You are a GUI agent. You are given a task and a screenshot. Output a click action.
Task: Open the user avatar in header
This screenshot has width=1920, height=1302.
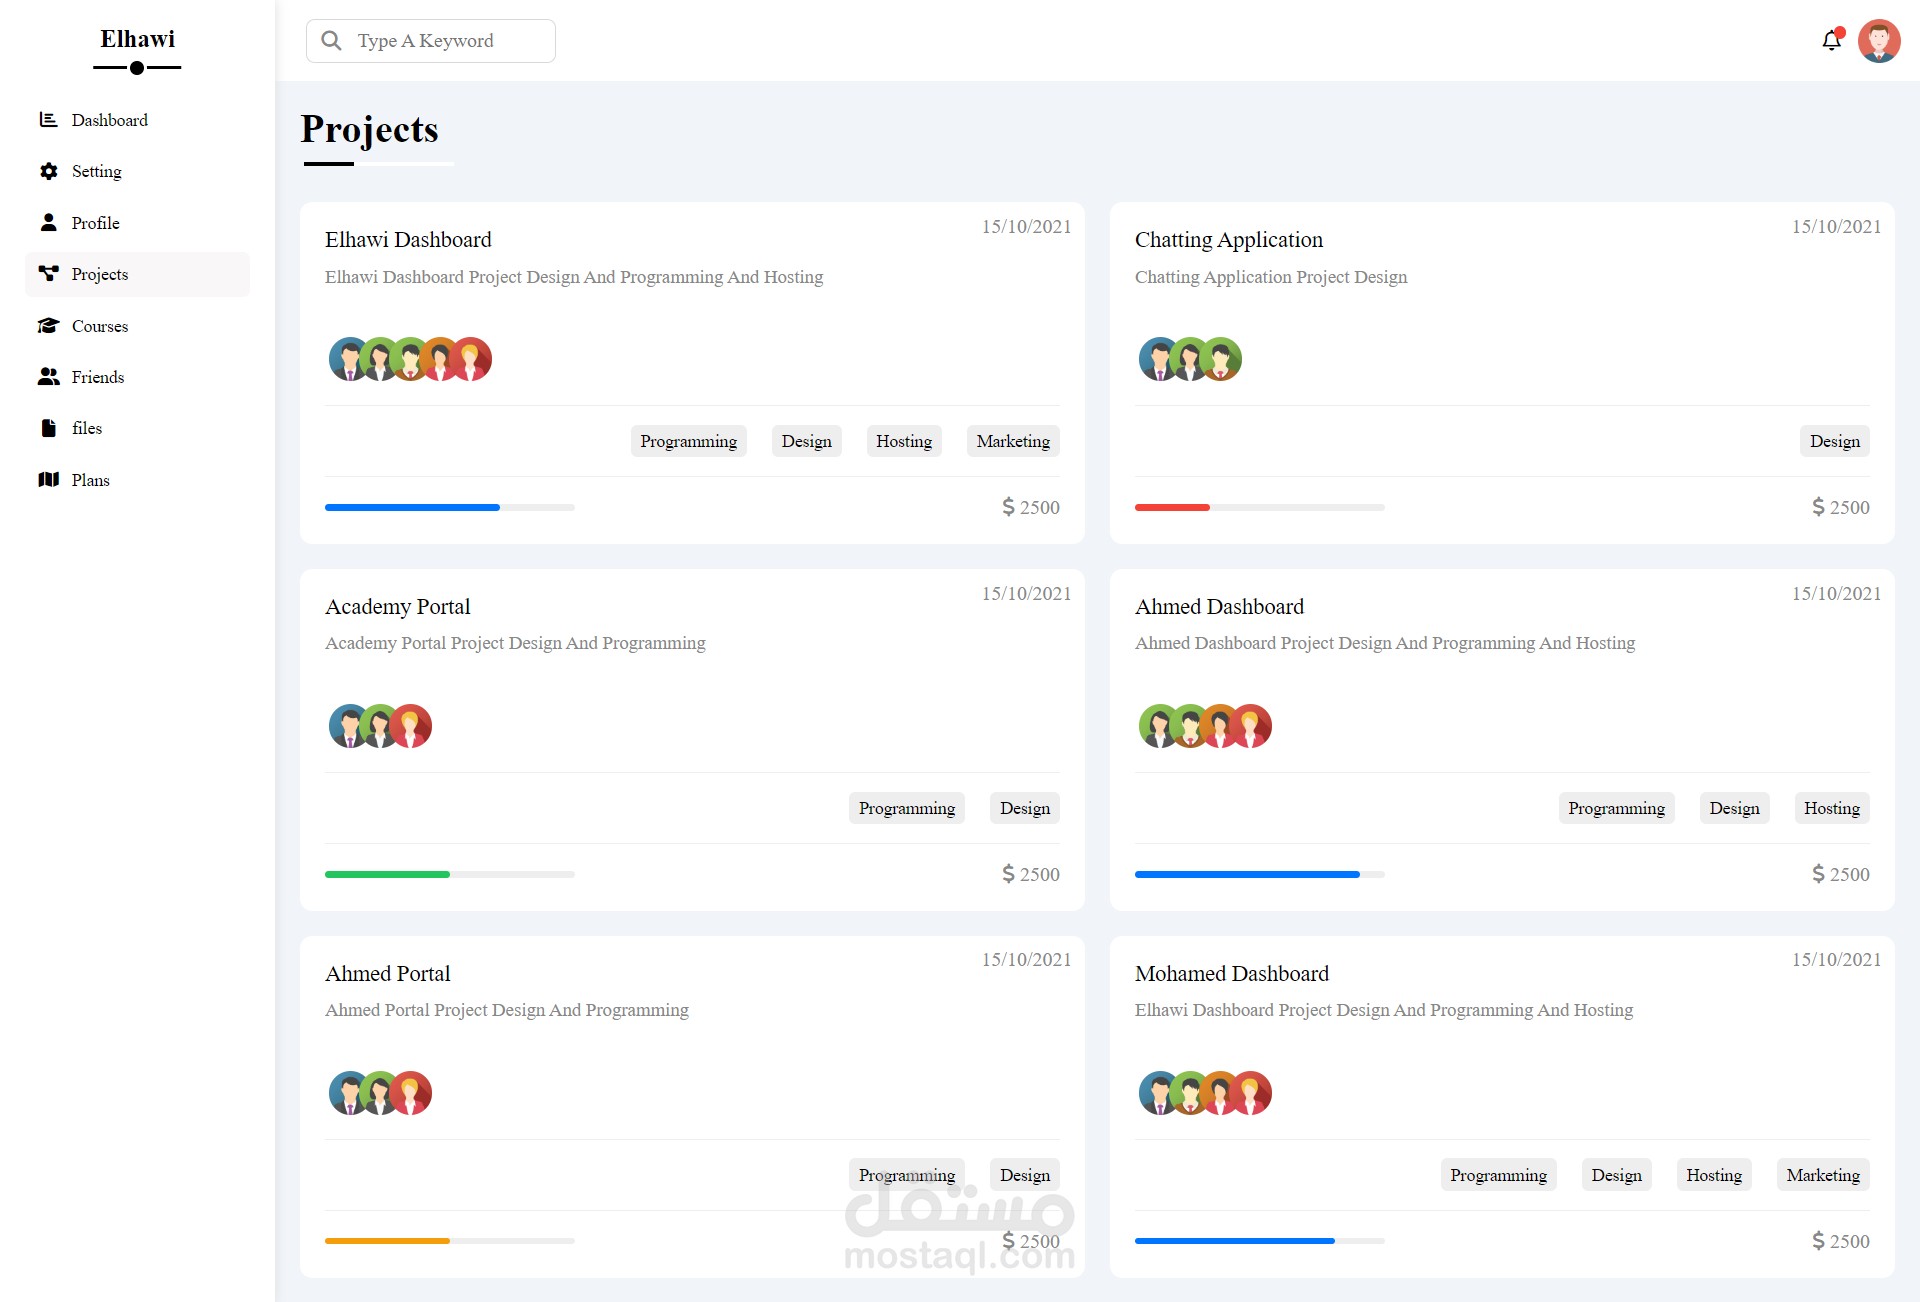click(1878, 41)
